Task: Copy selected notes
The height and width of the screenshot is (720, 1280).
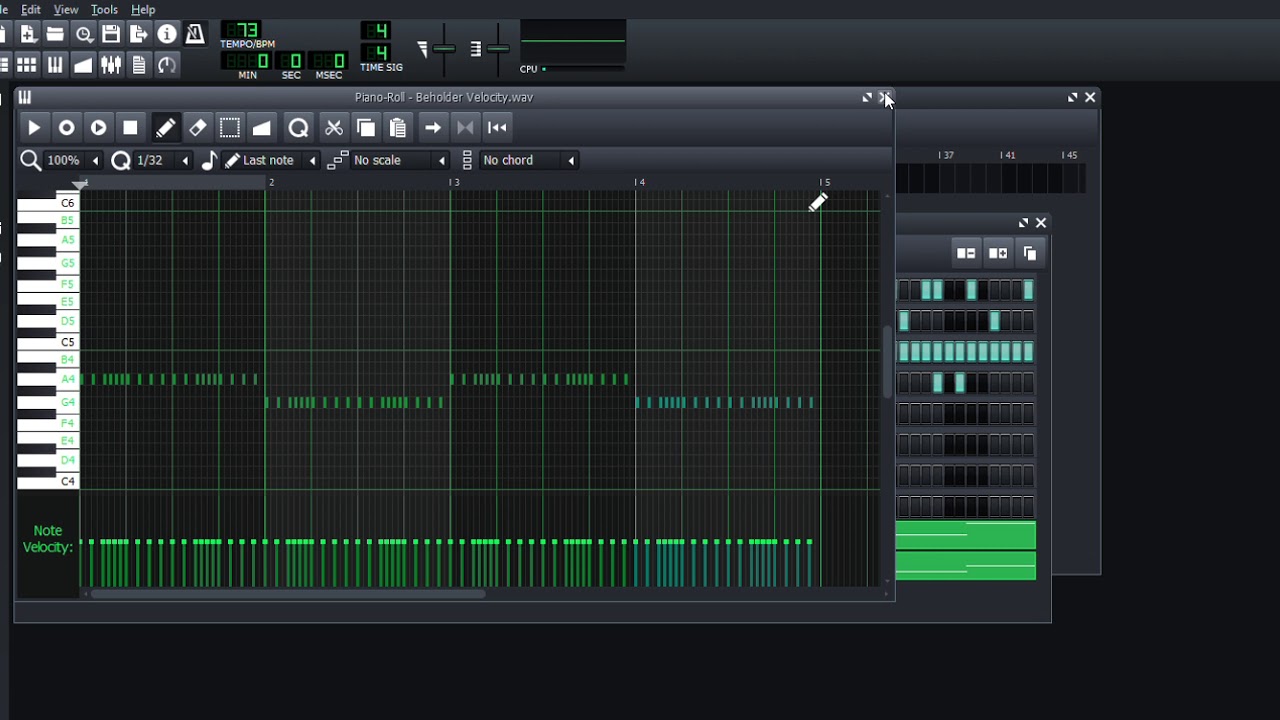Action: coord(366,127)
